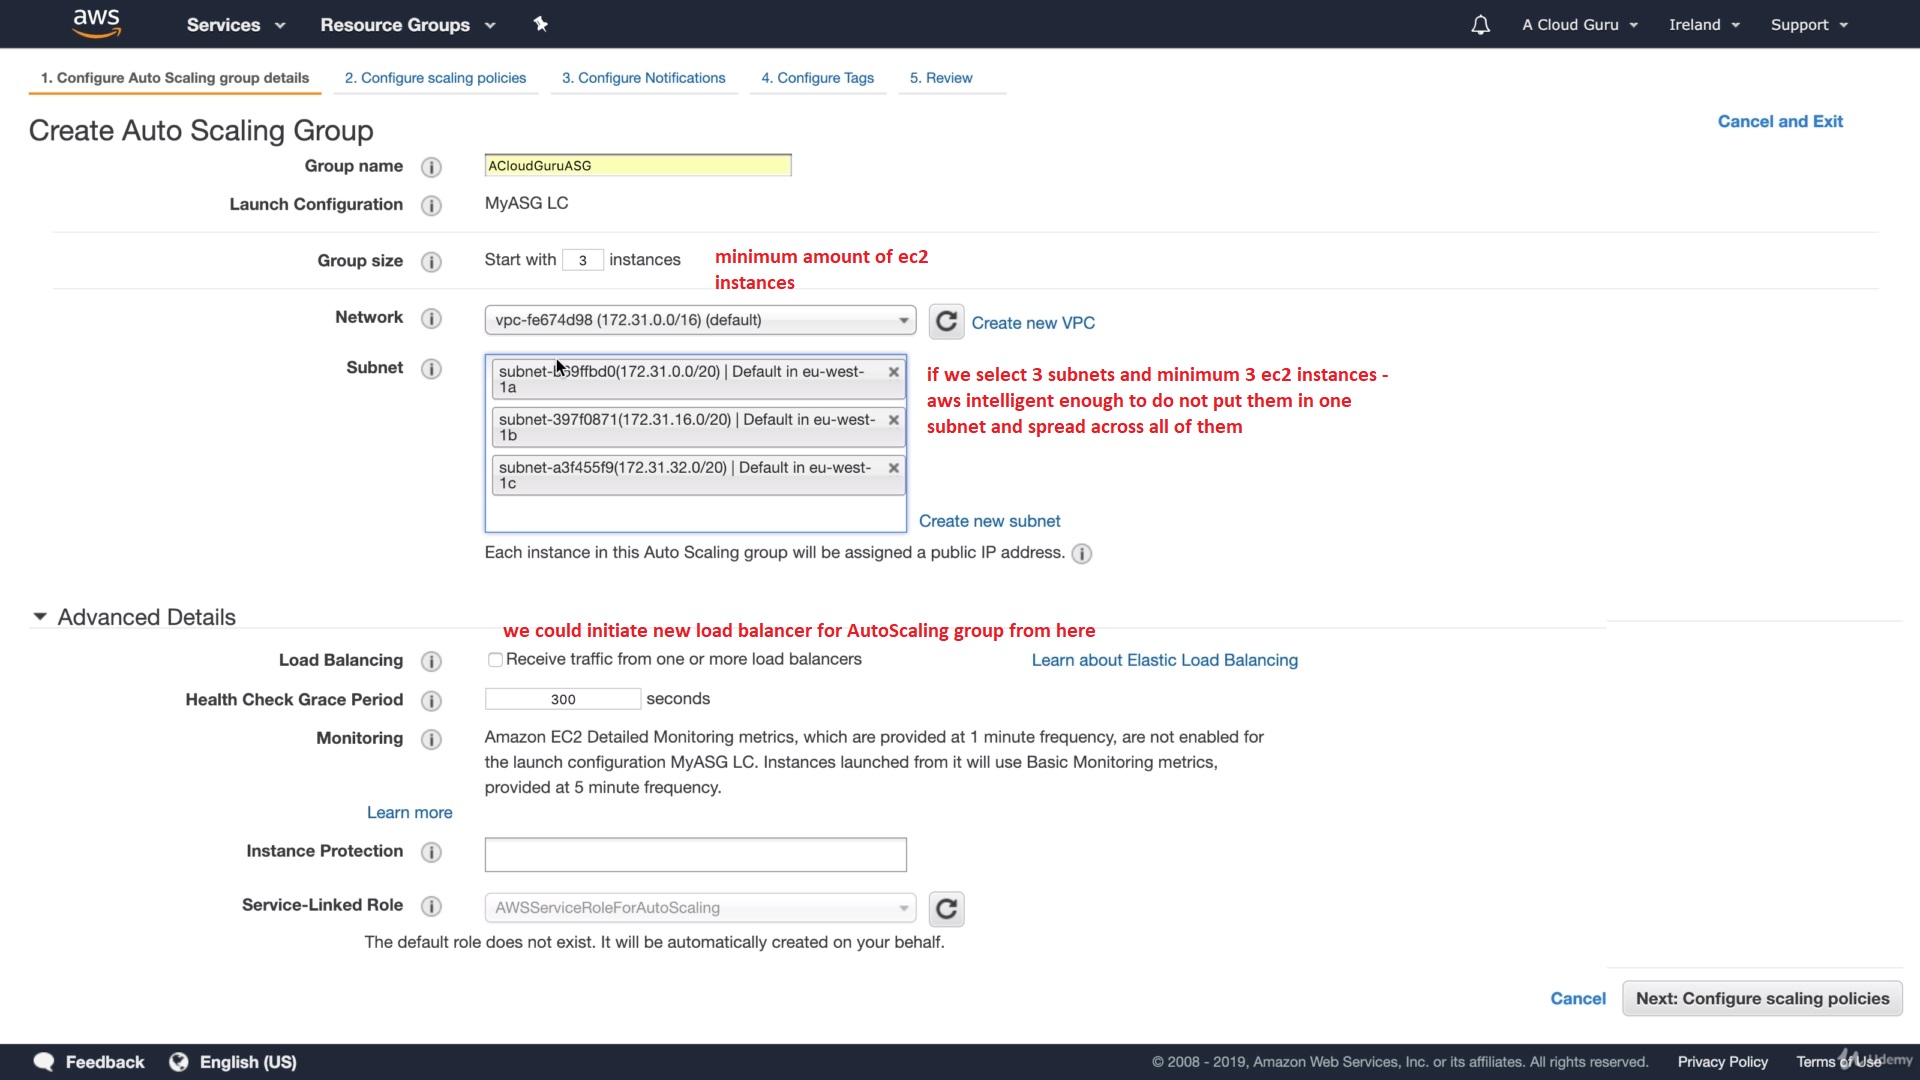
Task: Click the Instance Protection input field
Action: [x=695, y=855]
